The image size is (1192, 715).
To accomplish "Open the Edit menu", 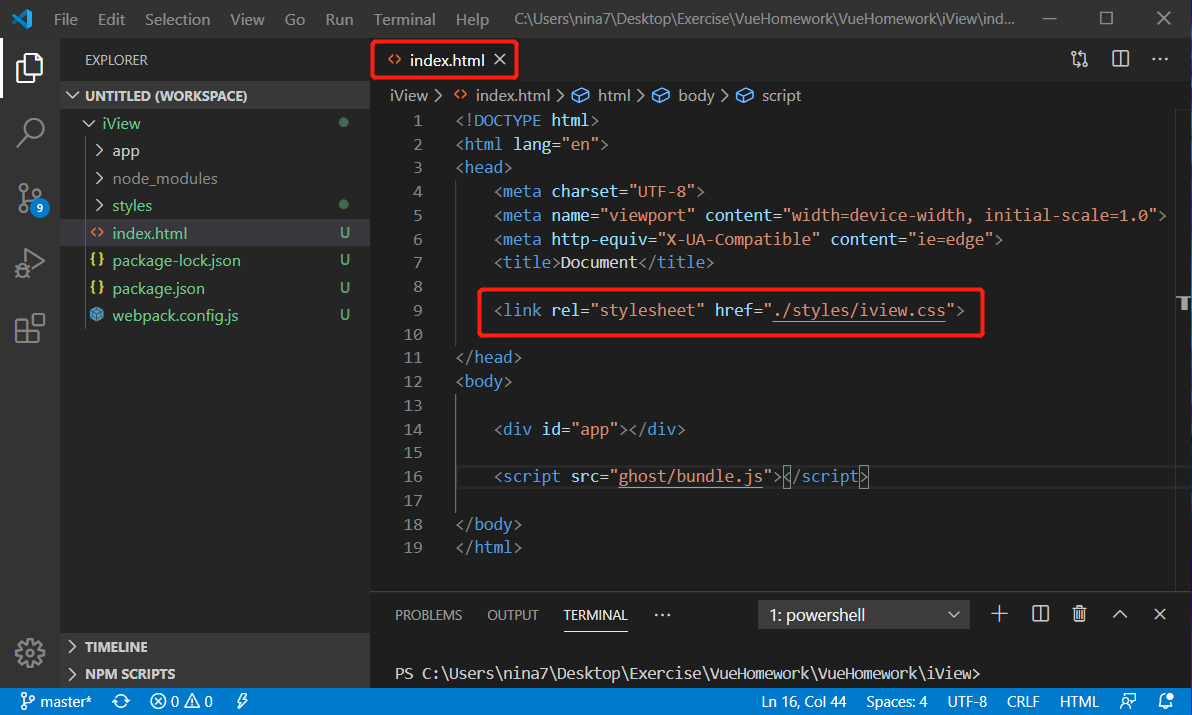I will [x=111, y=19].
